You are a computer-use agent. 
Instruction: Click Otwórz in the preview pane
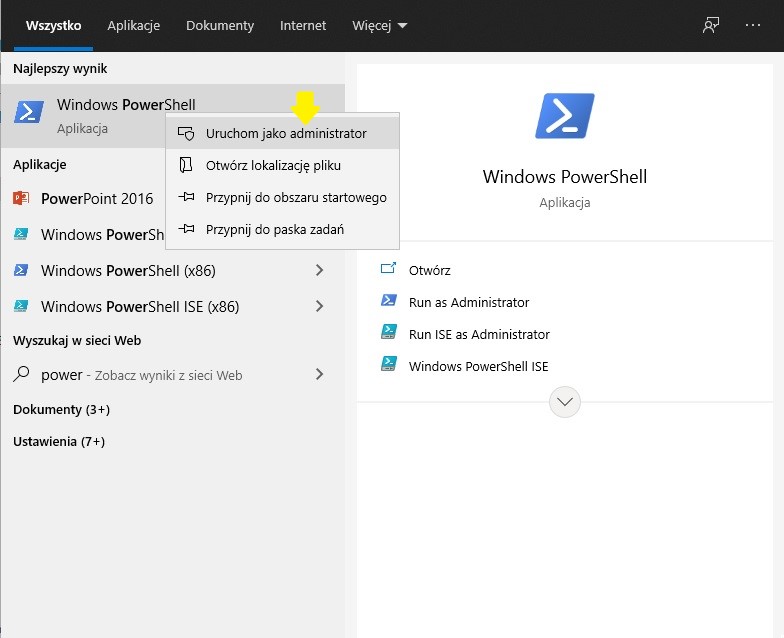(429, 270)
